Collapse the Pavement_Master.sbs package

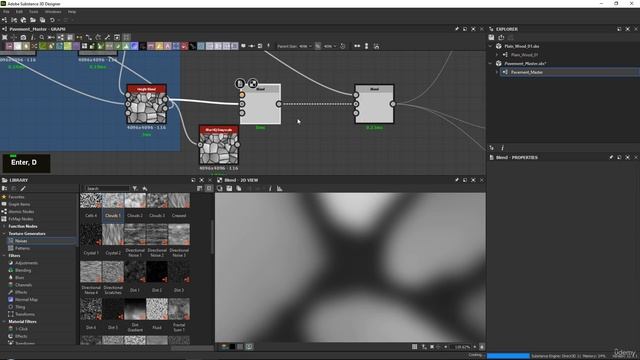(491, 63)
